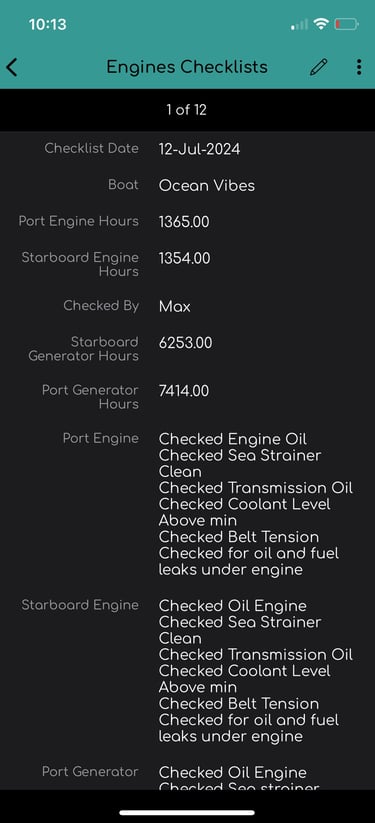Viewport: 375px width, 823px height.
Task: Tap the Port Engine checklist text
Action: (x=256, y=504)
